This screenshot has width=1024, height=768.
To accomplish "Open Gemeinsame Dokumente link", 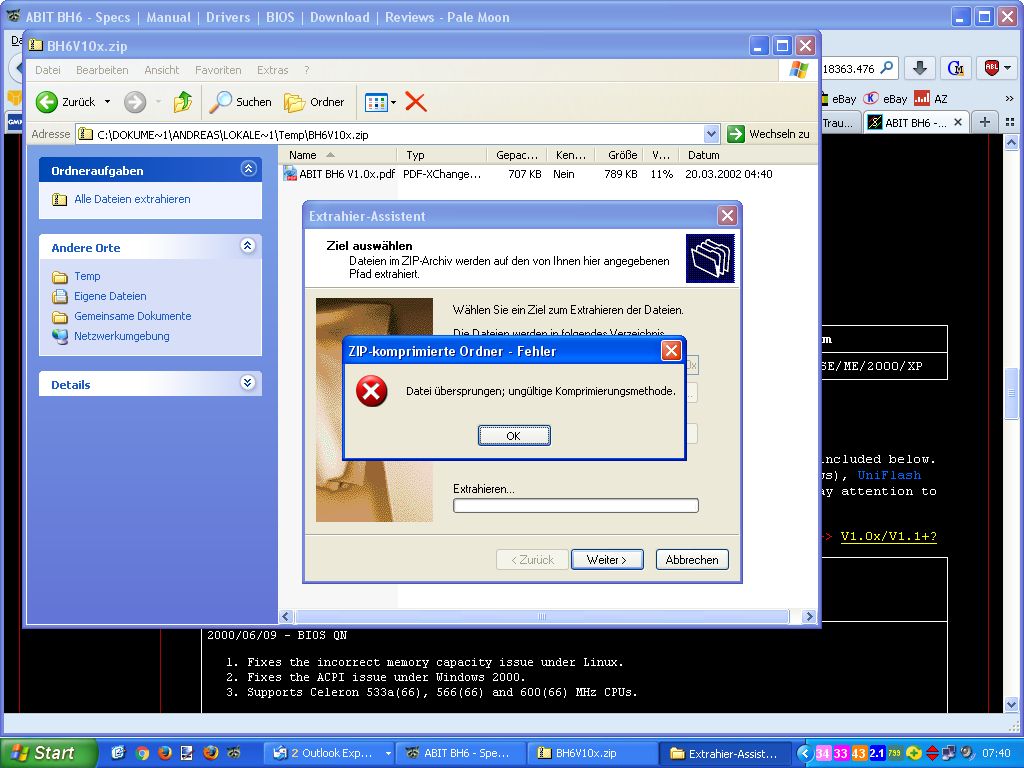I will pyautogui.click(x=133, y=316).
